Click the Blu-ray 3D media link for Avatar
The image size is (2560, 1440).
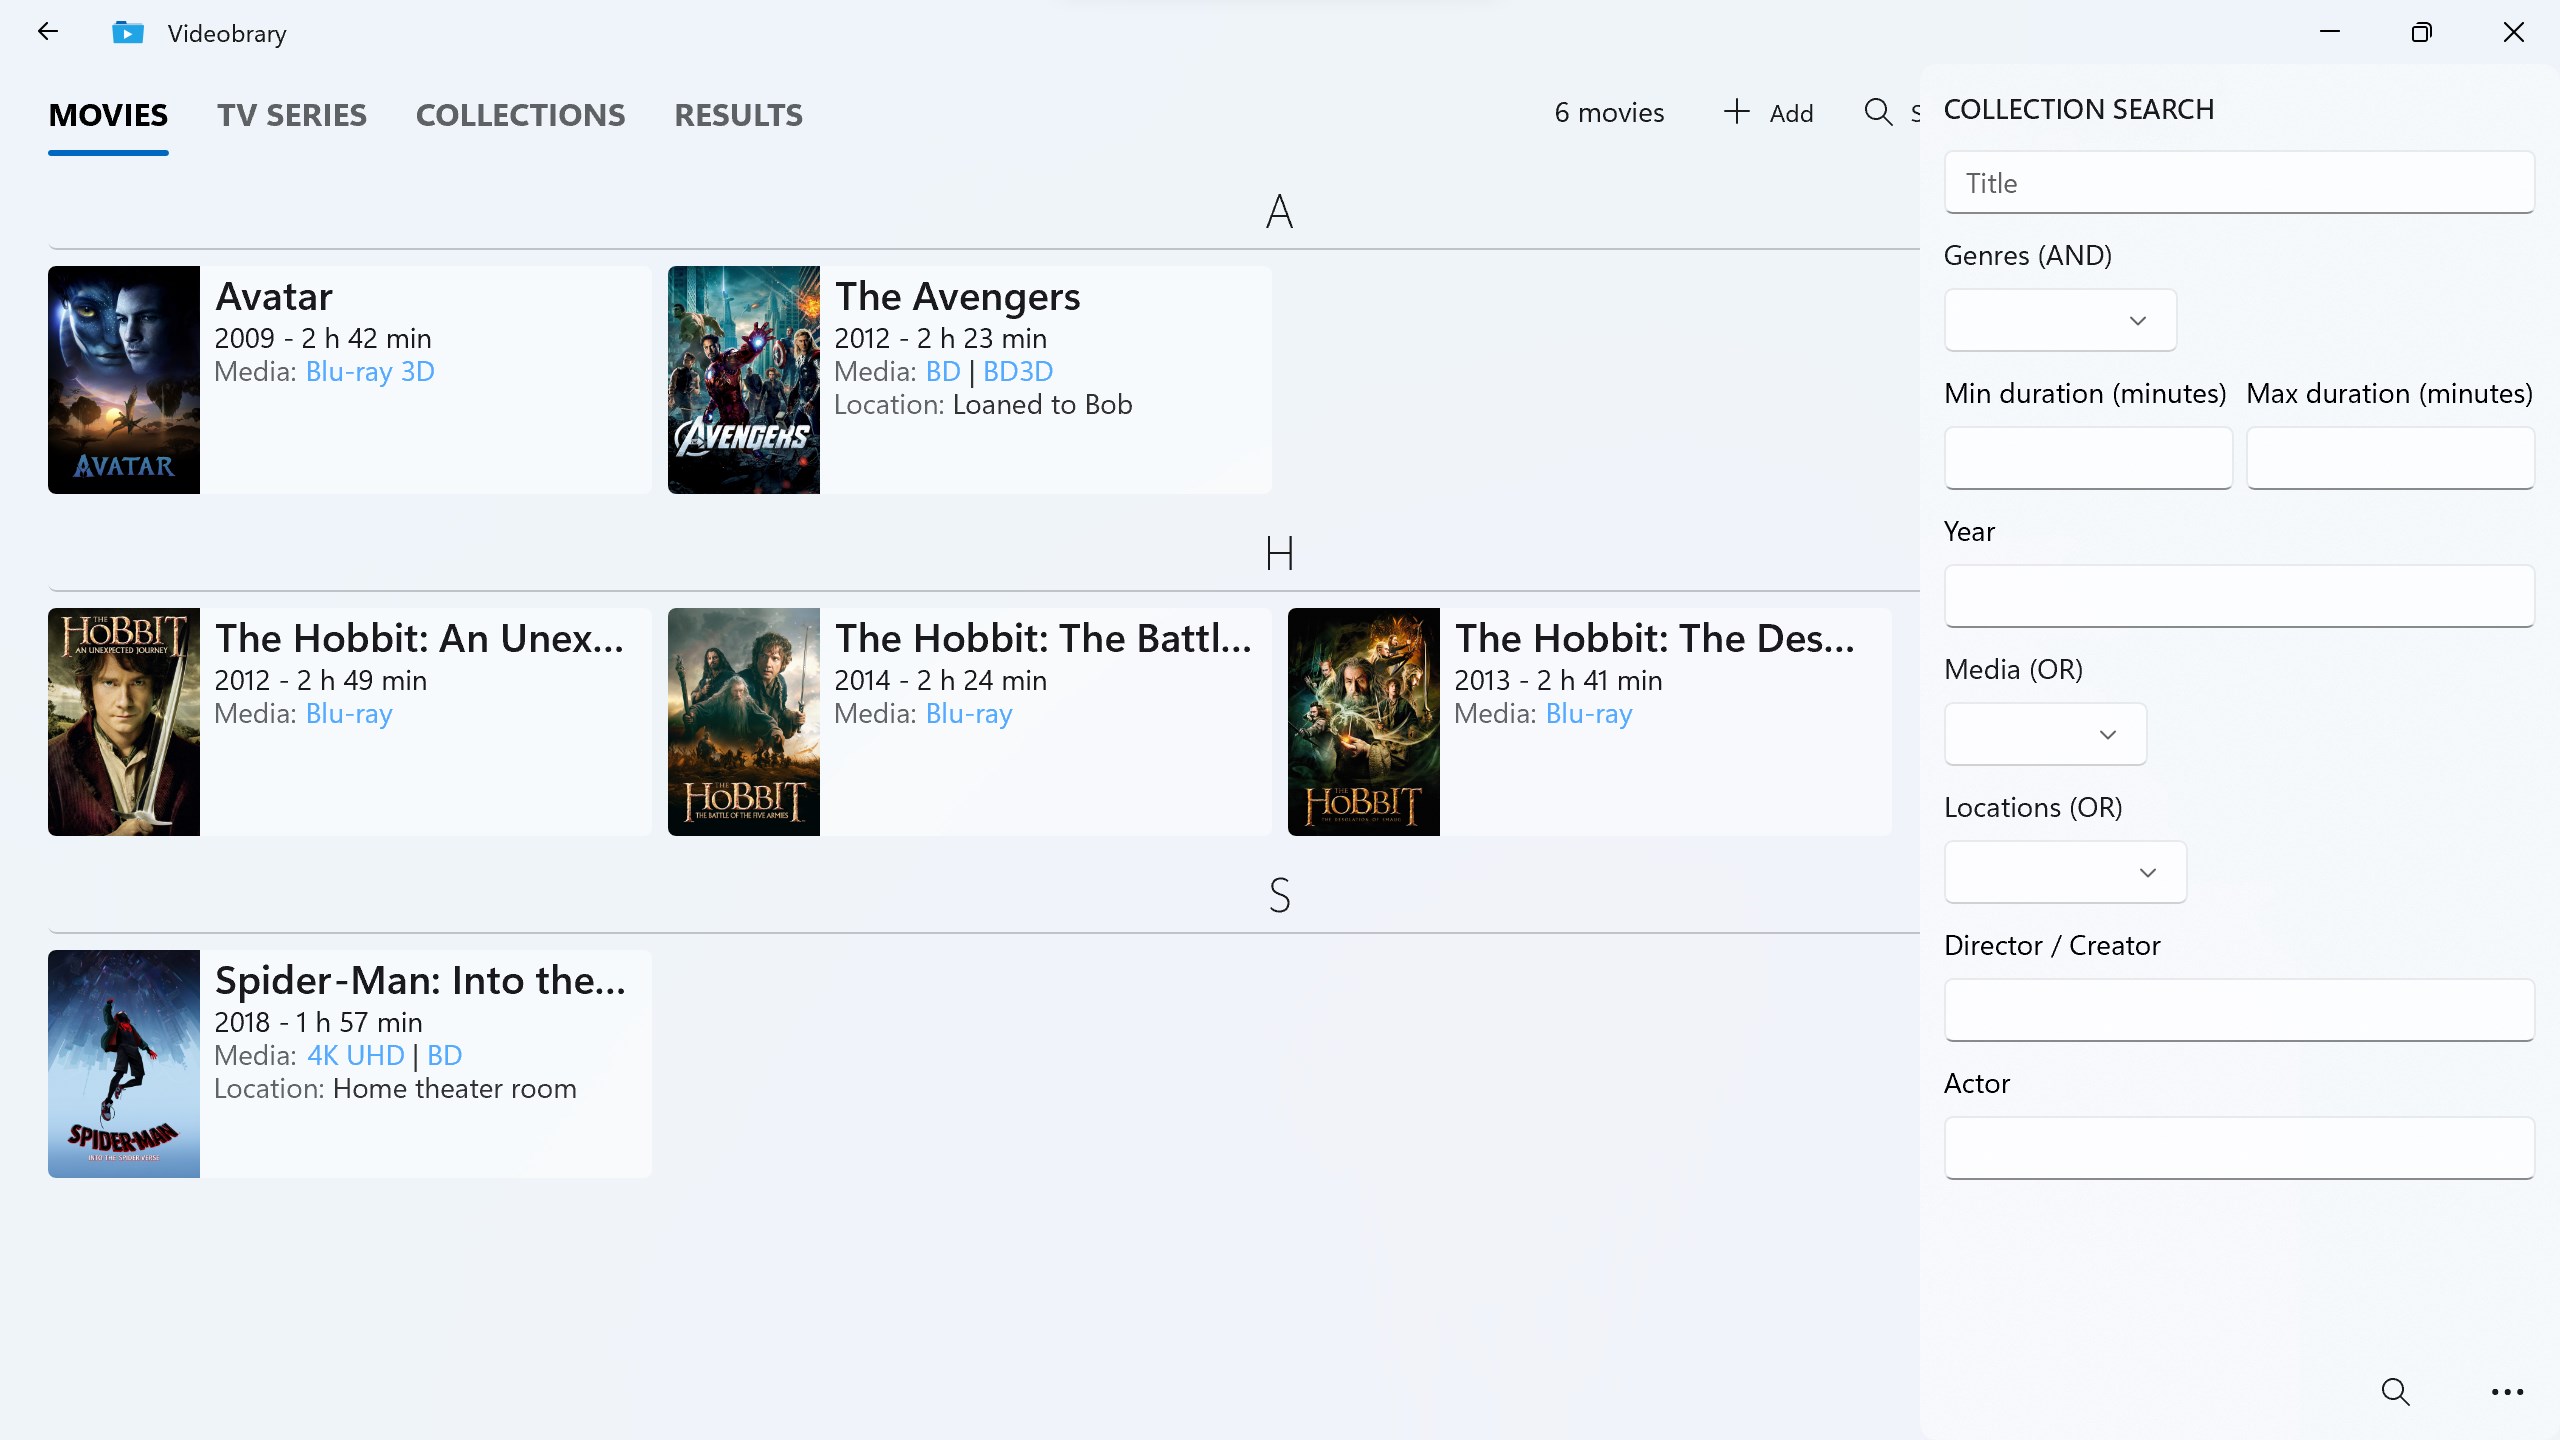point(370,372)
